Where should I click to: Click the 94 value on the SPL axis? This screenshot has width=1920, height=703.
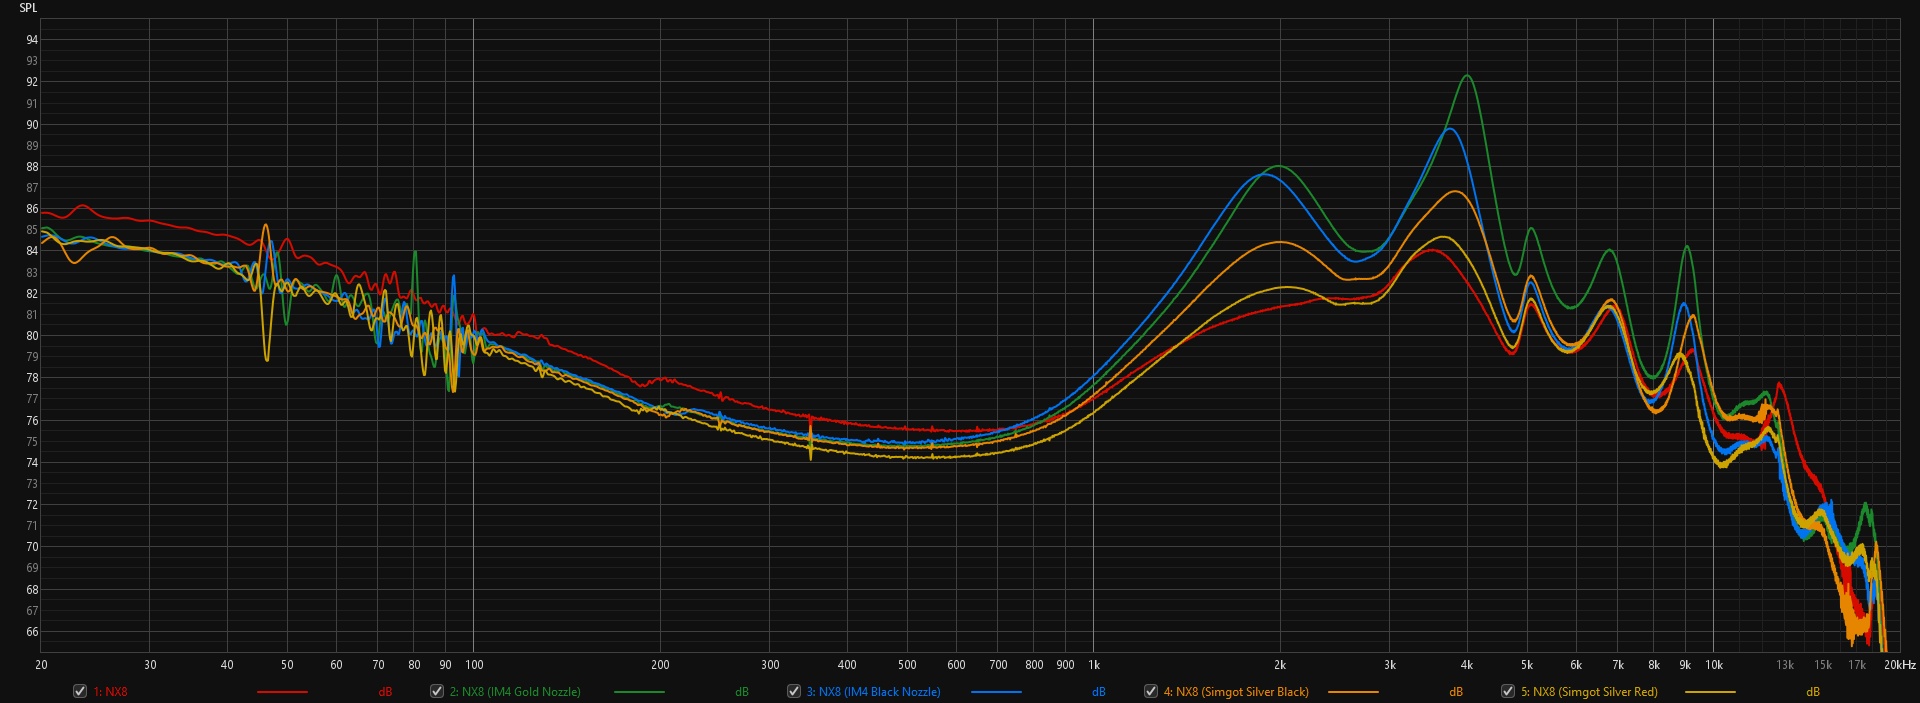32,40
